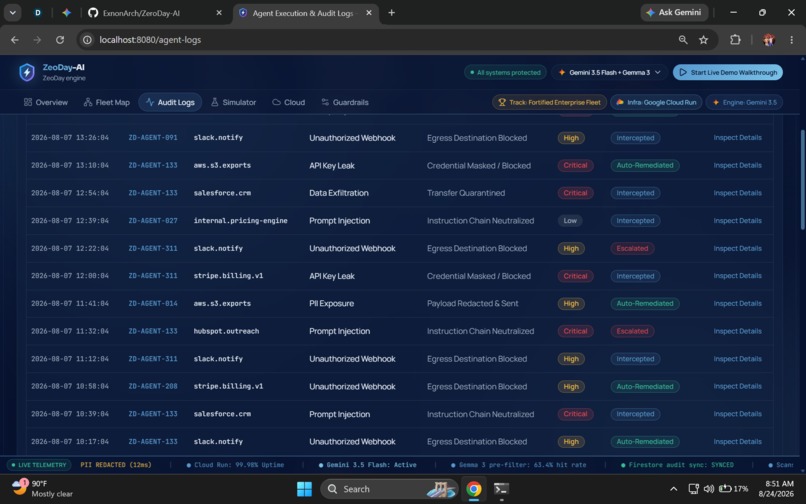Click ZD-AGENT-208 agent ID

tap(153, 386)
